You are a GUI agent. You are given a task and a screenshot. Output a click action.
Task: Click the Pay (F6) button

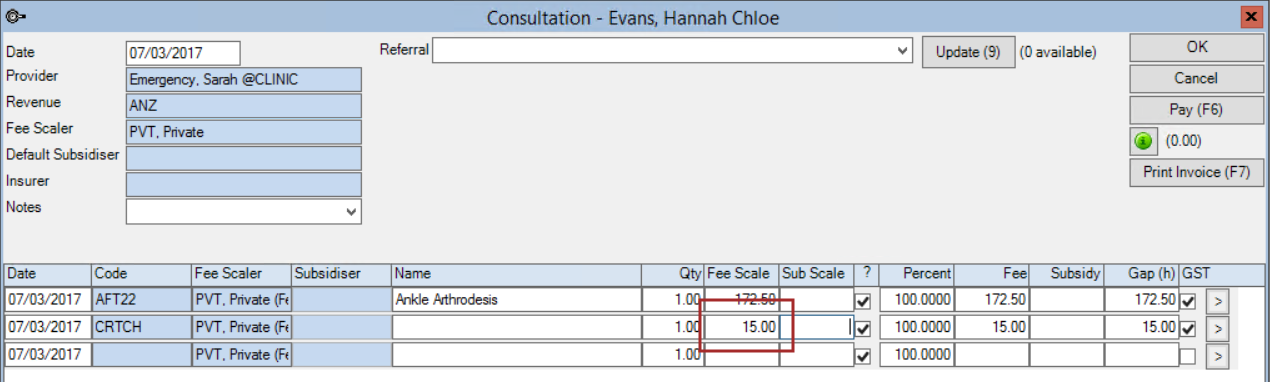click(x=1196, y=109)
